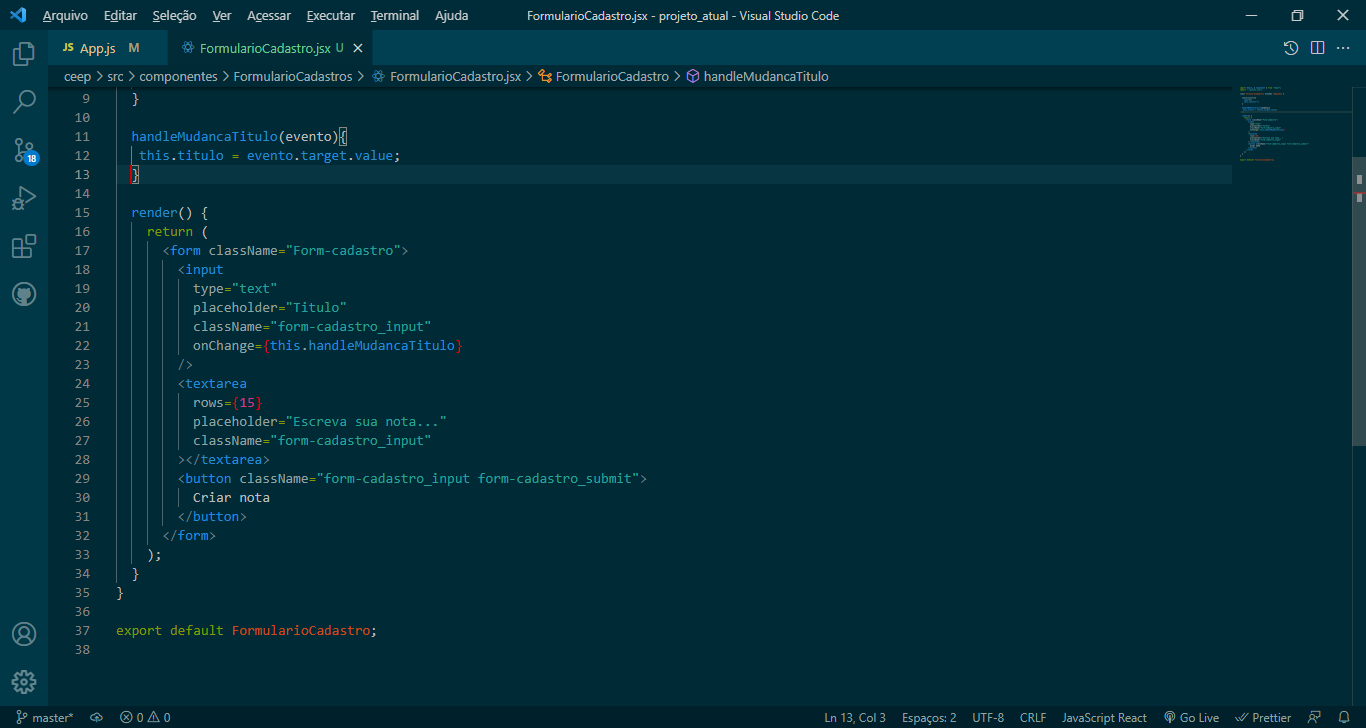Click the synchronize changes cloud icon
This screenshot has height=728, width=1366.
pyautogui.click(x=96, y=717)
